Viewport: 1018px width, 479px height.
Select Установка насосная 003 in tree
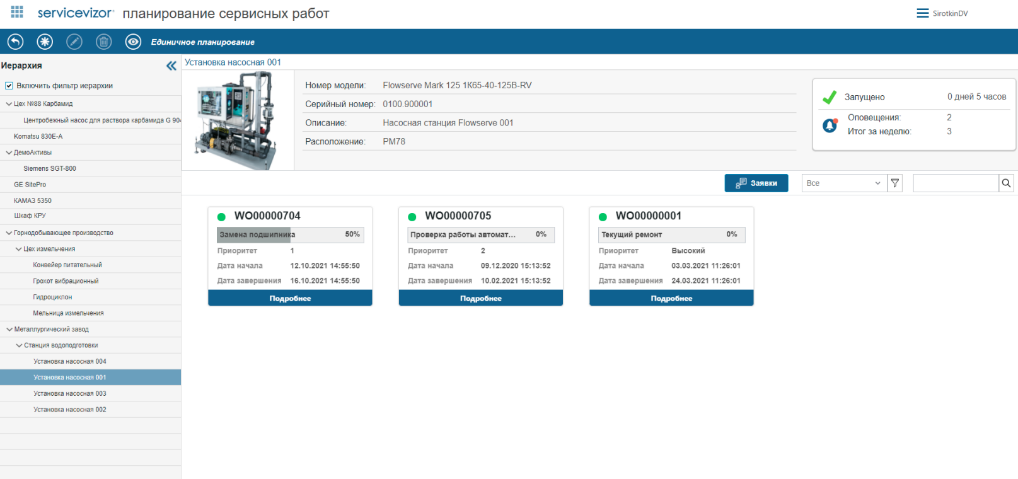pos(69,393)
